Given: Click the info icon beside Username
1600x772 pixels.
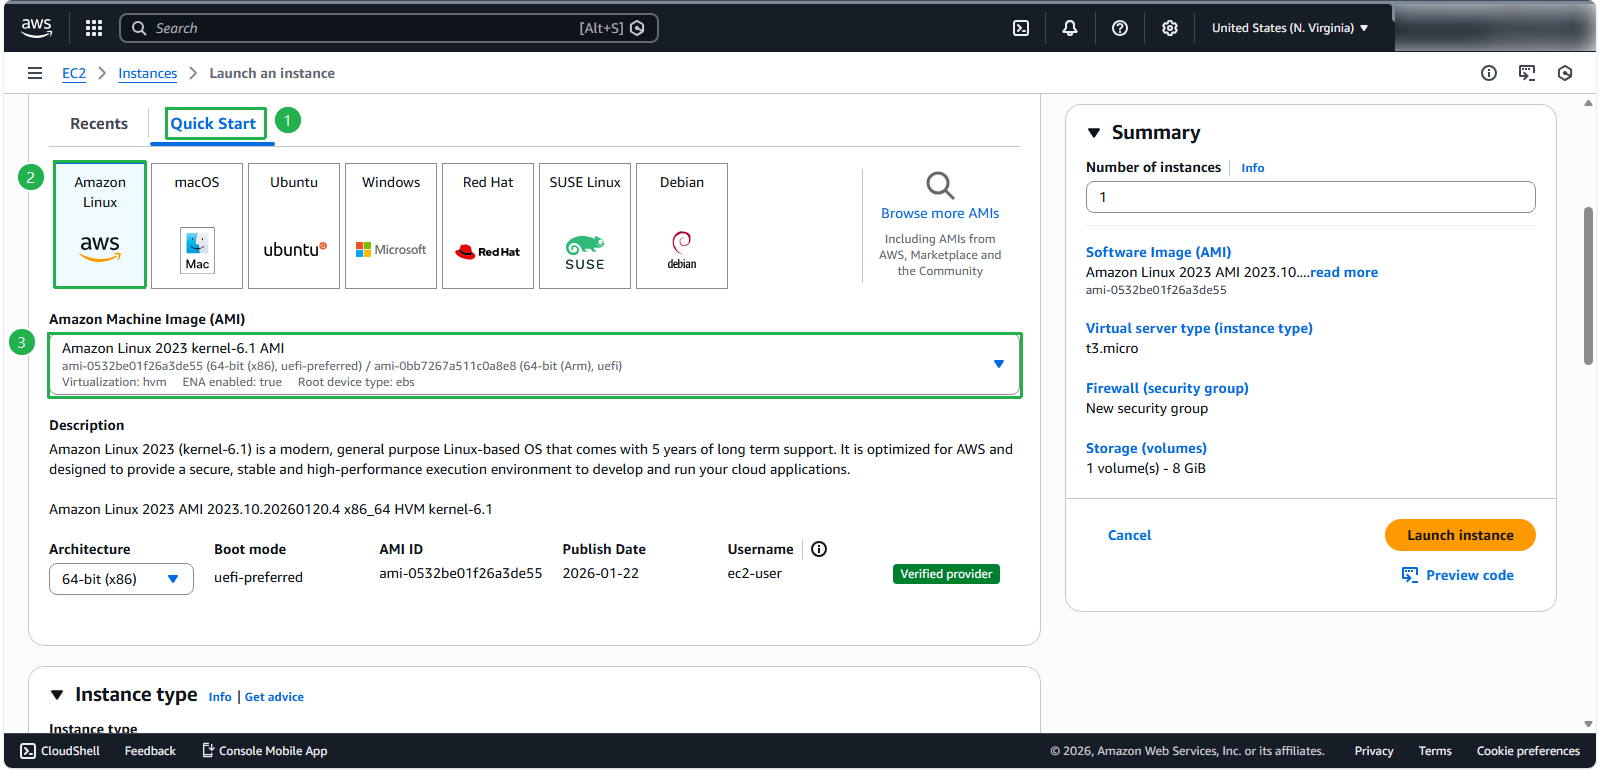Looking at the screenshot, I should pyautogui.click(x=819, y=549).
